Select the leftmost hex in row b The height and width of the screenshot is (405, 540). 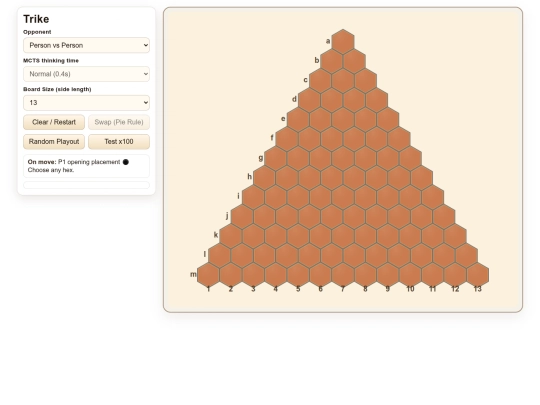pos(331,61)
